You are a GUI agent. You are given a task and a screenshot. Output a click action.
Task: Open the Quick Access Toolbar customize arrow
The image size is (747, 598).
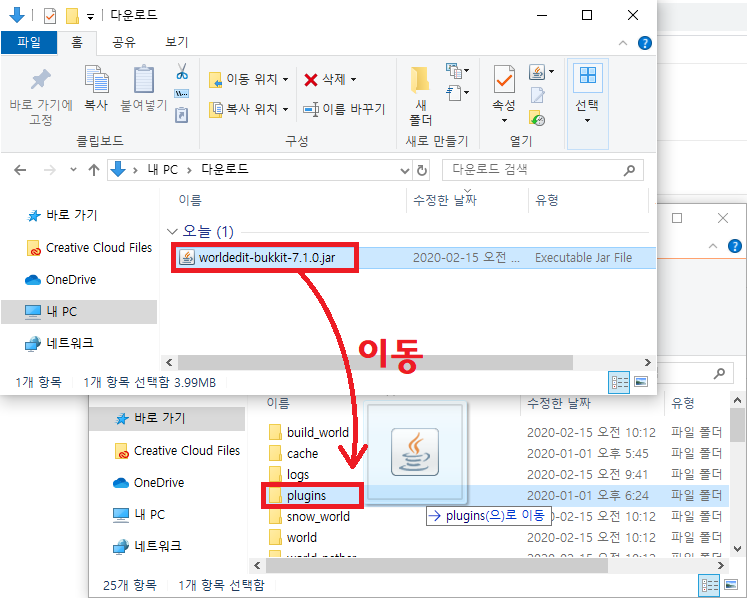tap(90, 17)
